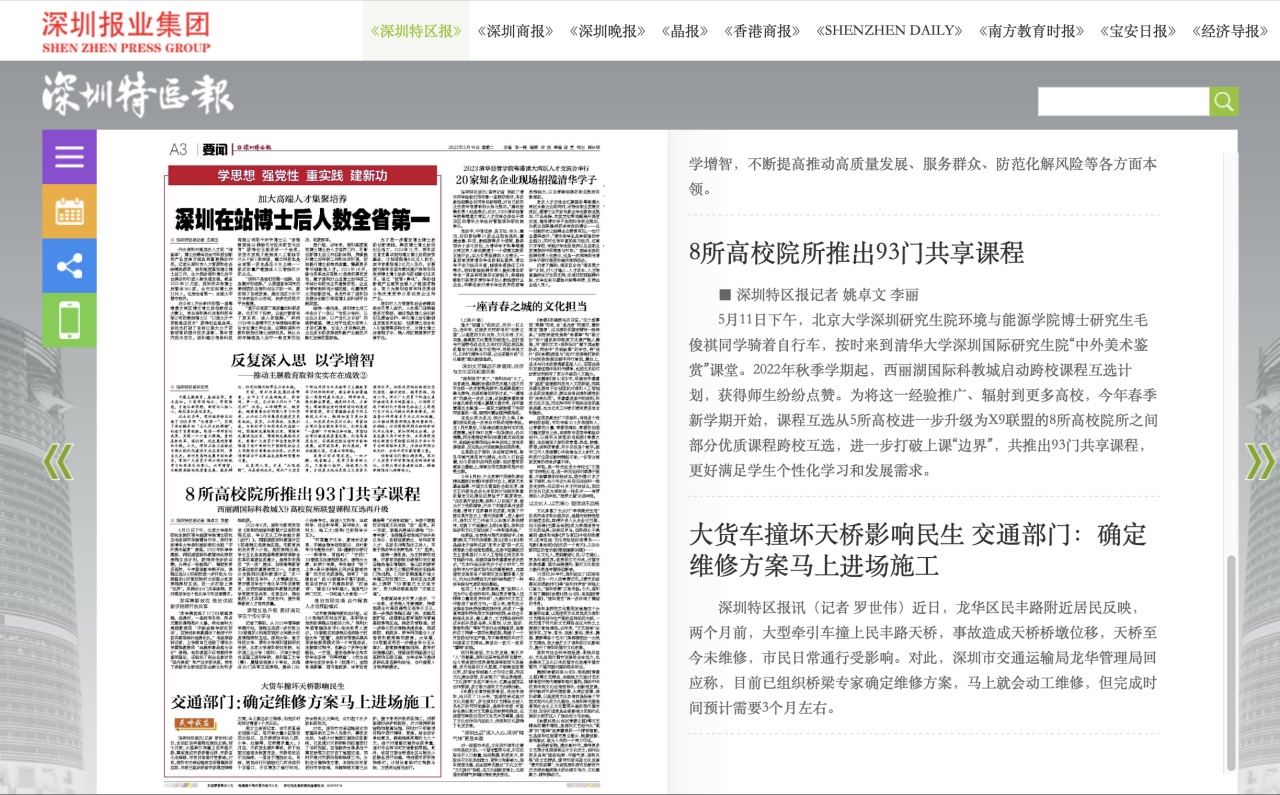The width and height of the screenshot is (1280, 795).
Task: Open 《南方教育时报》 newspaper link
Action: (x=1030, y=31)
